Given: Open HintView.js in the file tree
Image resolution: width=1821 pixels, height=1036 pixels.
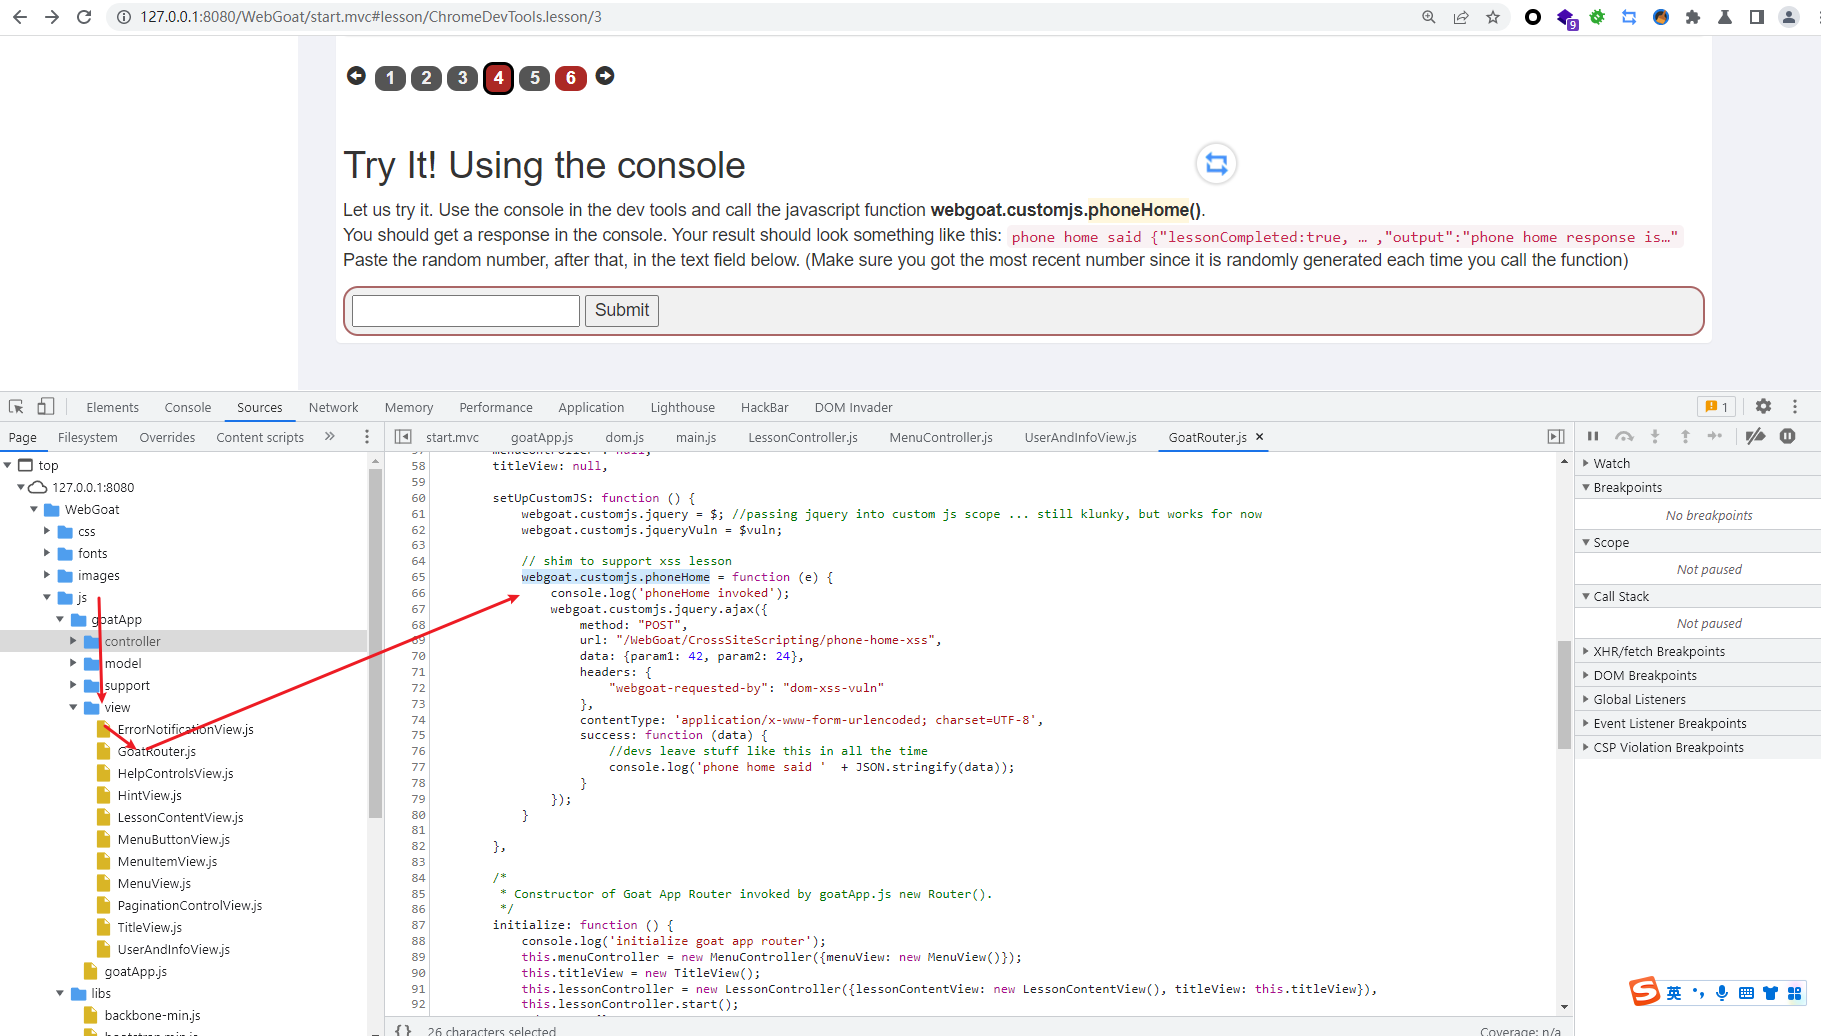Looking at the screenshot, I should coord(149,795).
